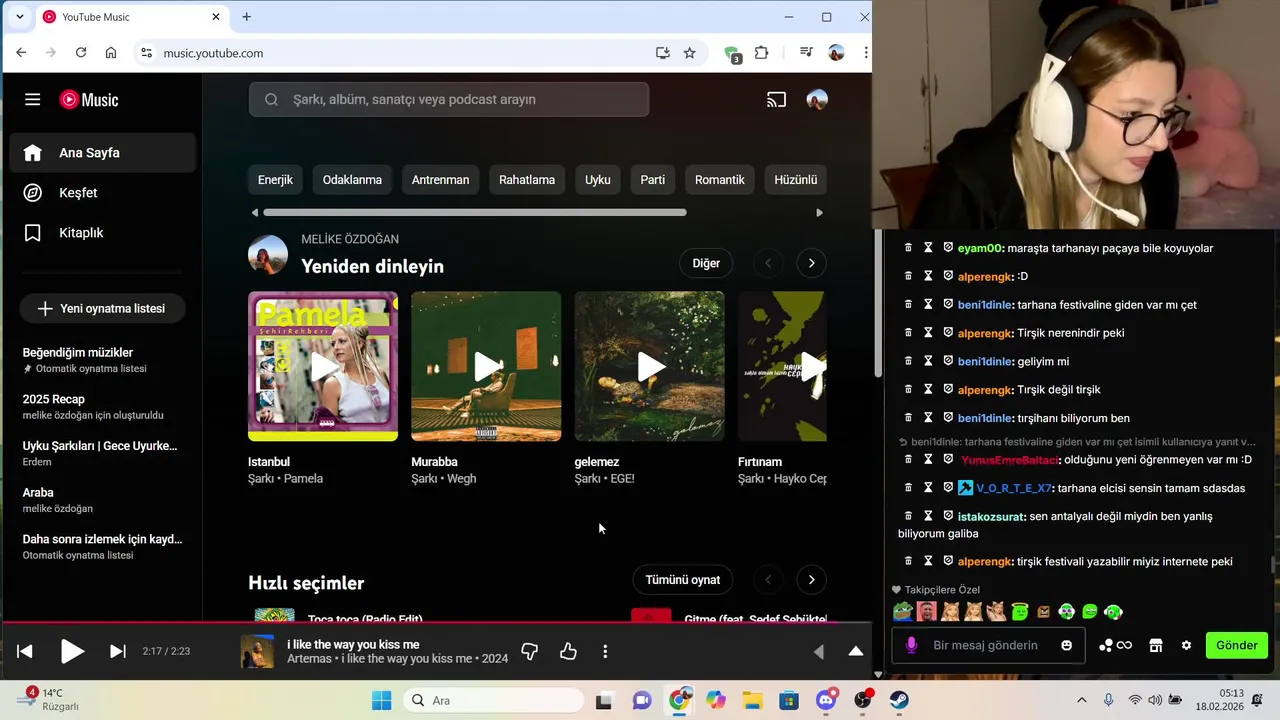Screen dimensions: 1280x720
Task: View site information icon in address bar
Action: (146, 53)
